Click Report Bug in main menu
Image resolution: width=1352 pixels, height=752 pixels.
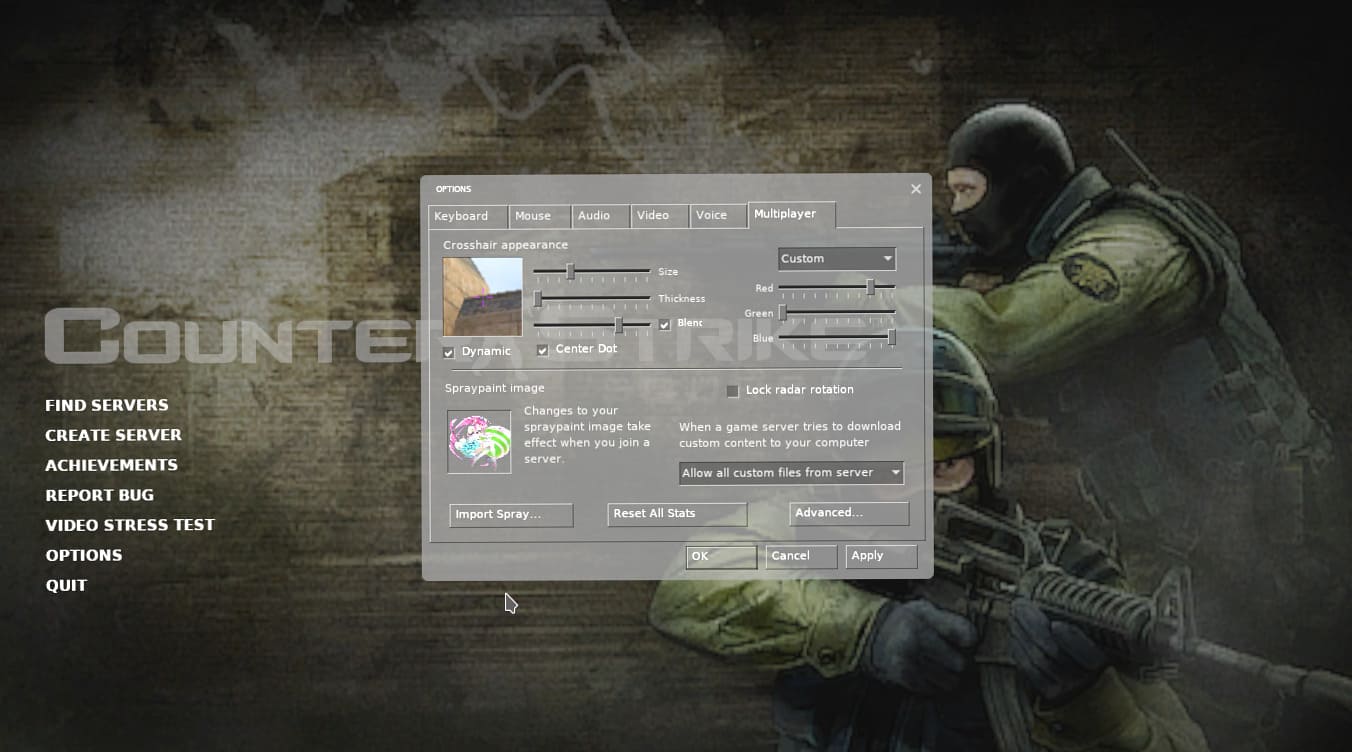[100, 495]
